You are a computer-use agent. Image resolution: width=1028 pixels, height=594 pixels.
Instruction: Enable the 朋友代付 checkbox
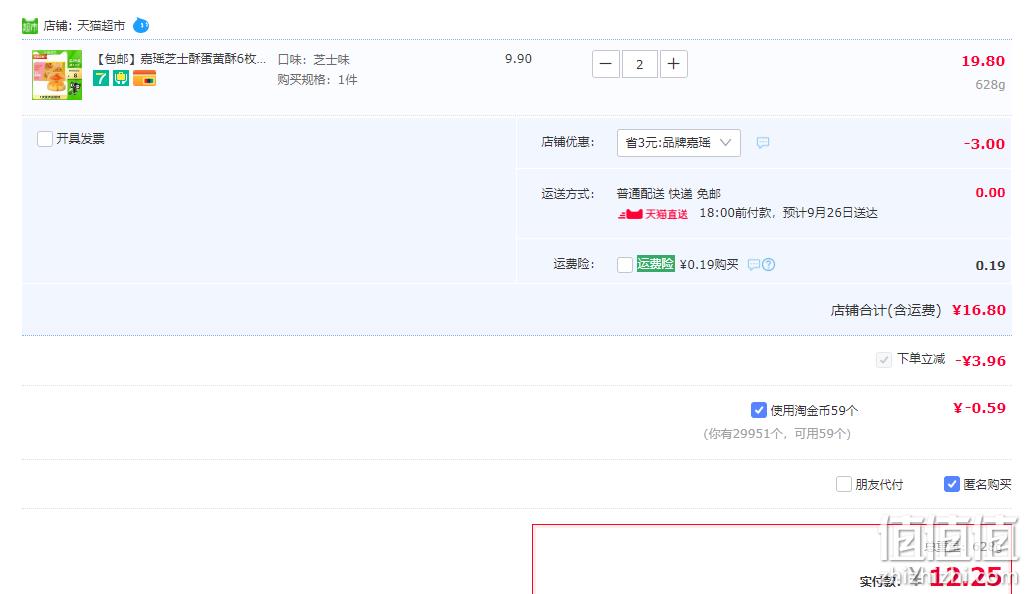coord(844,484)
